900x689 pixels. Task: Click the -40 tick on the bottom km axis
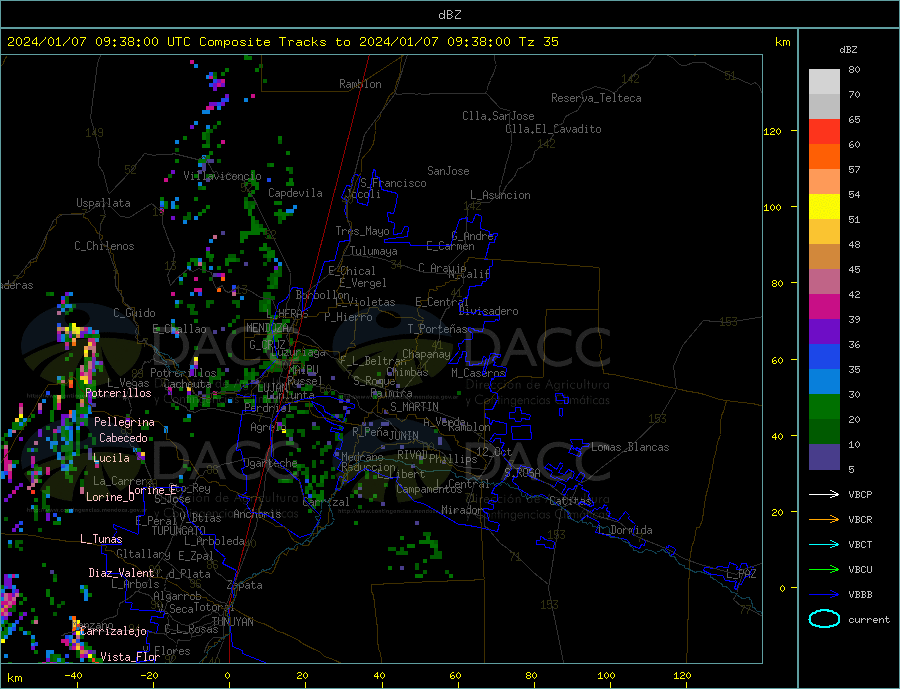point(73,676)
